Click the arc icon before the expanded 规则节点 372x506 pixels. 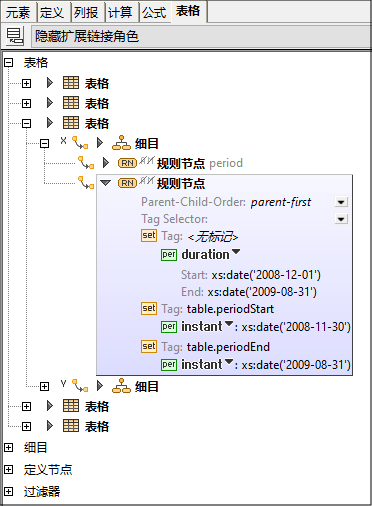click(x=86, y=183)
